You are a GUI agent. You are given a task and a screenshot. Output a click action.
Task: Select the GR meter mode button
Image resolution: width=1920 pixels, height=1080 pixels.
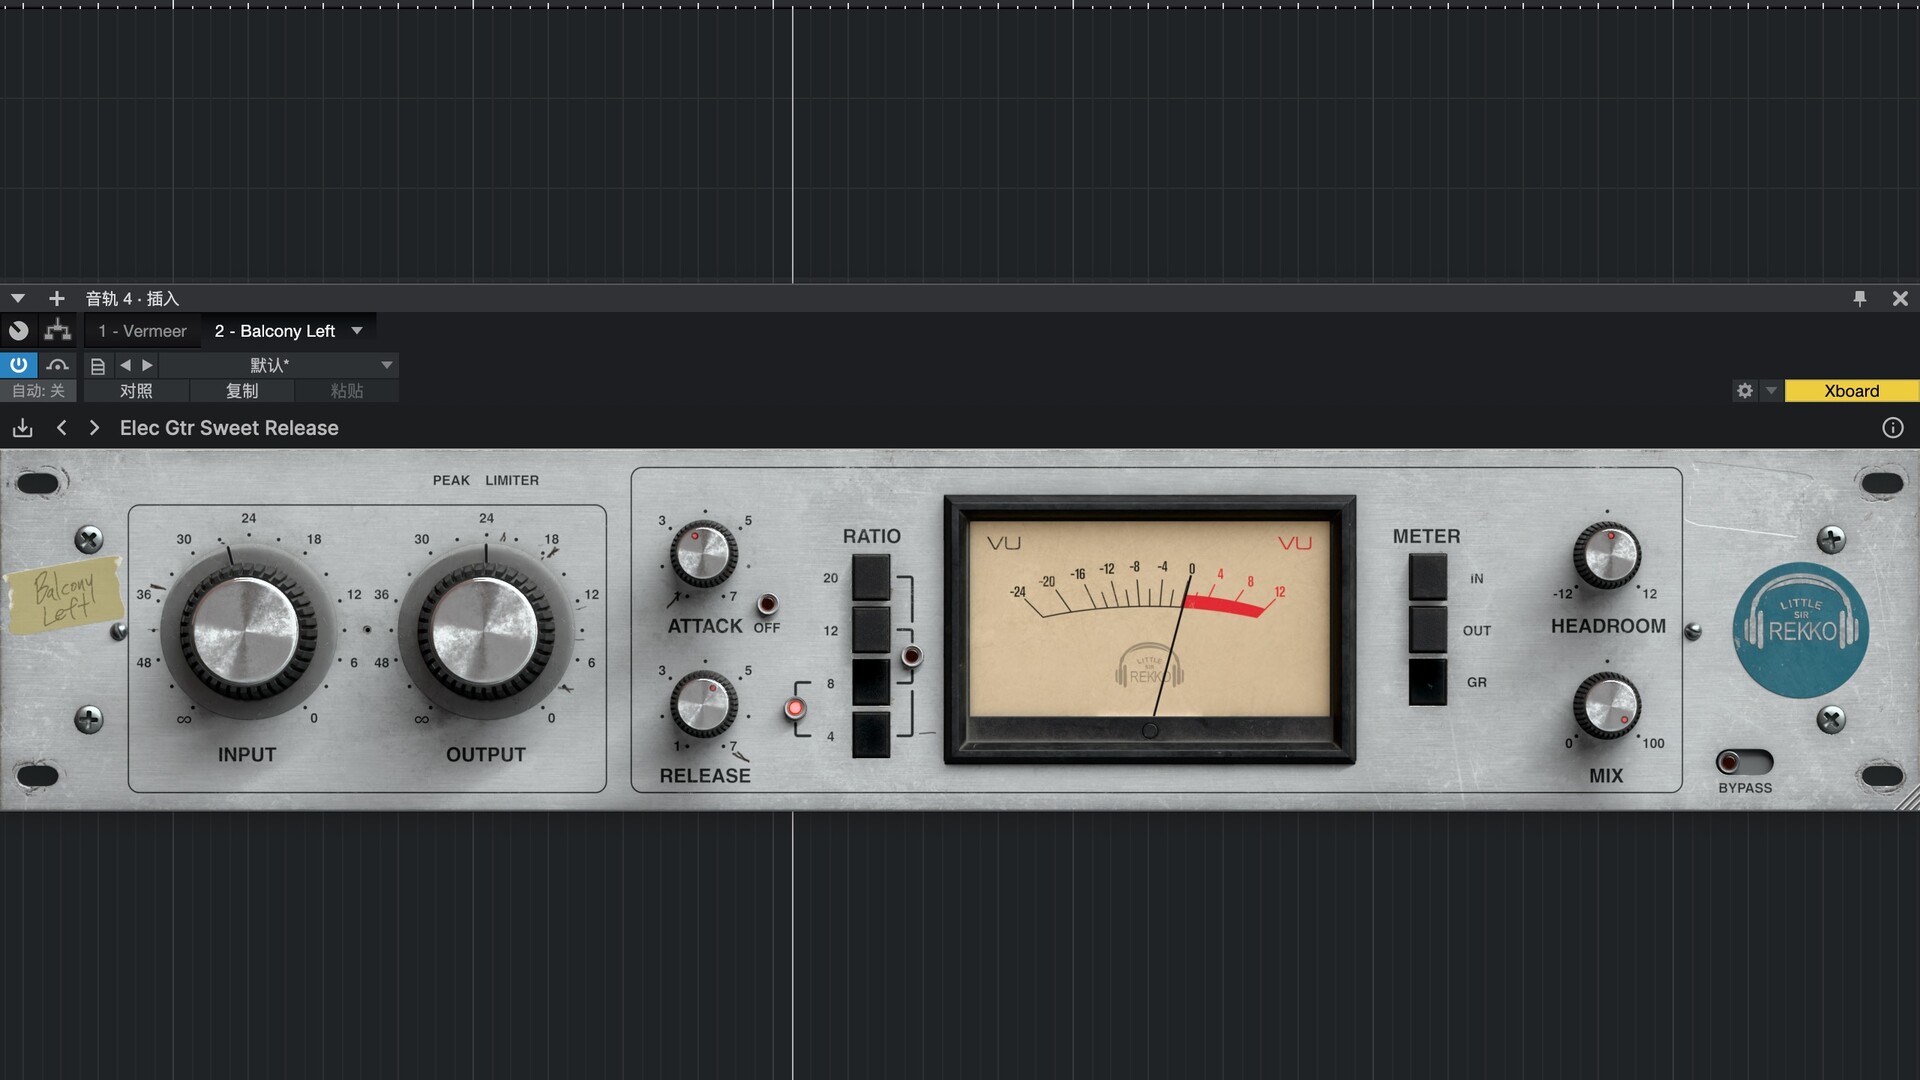(x=1427, y=682)
